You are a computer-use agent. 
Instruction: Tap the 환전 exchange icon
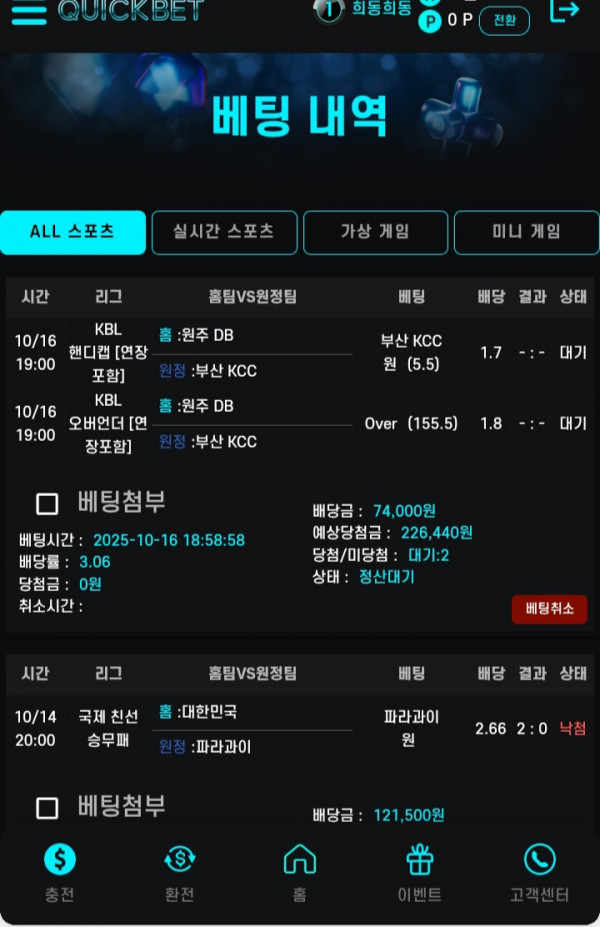[x=179, y=859]
